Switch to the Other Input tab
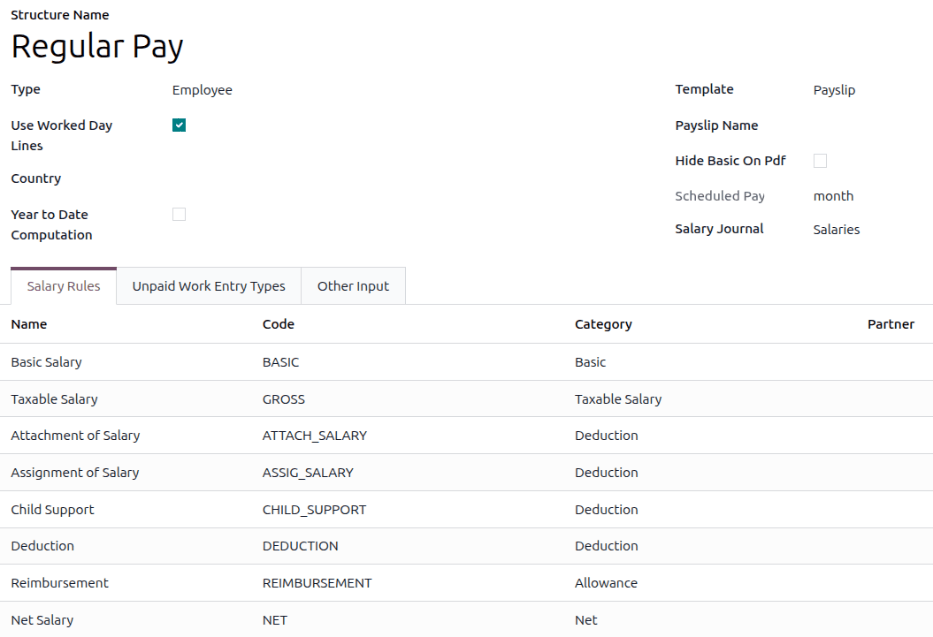The width and height of the screenshot is (933, 637). 353,286
